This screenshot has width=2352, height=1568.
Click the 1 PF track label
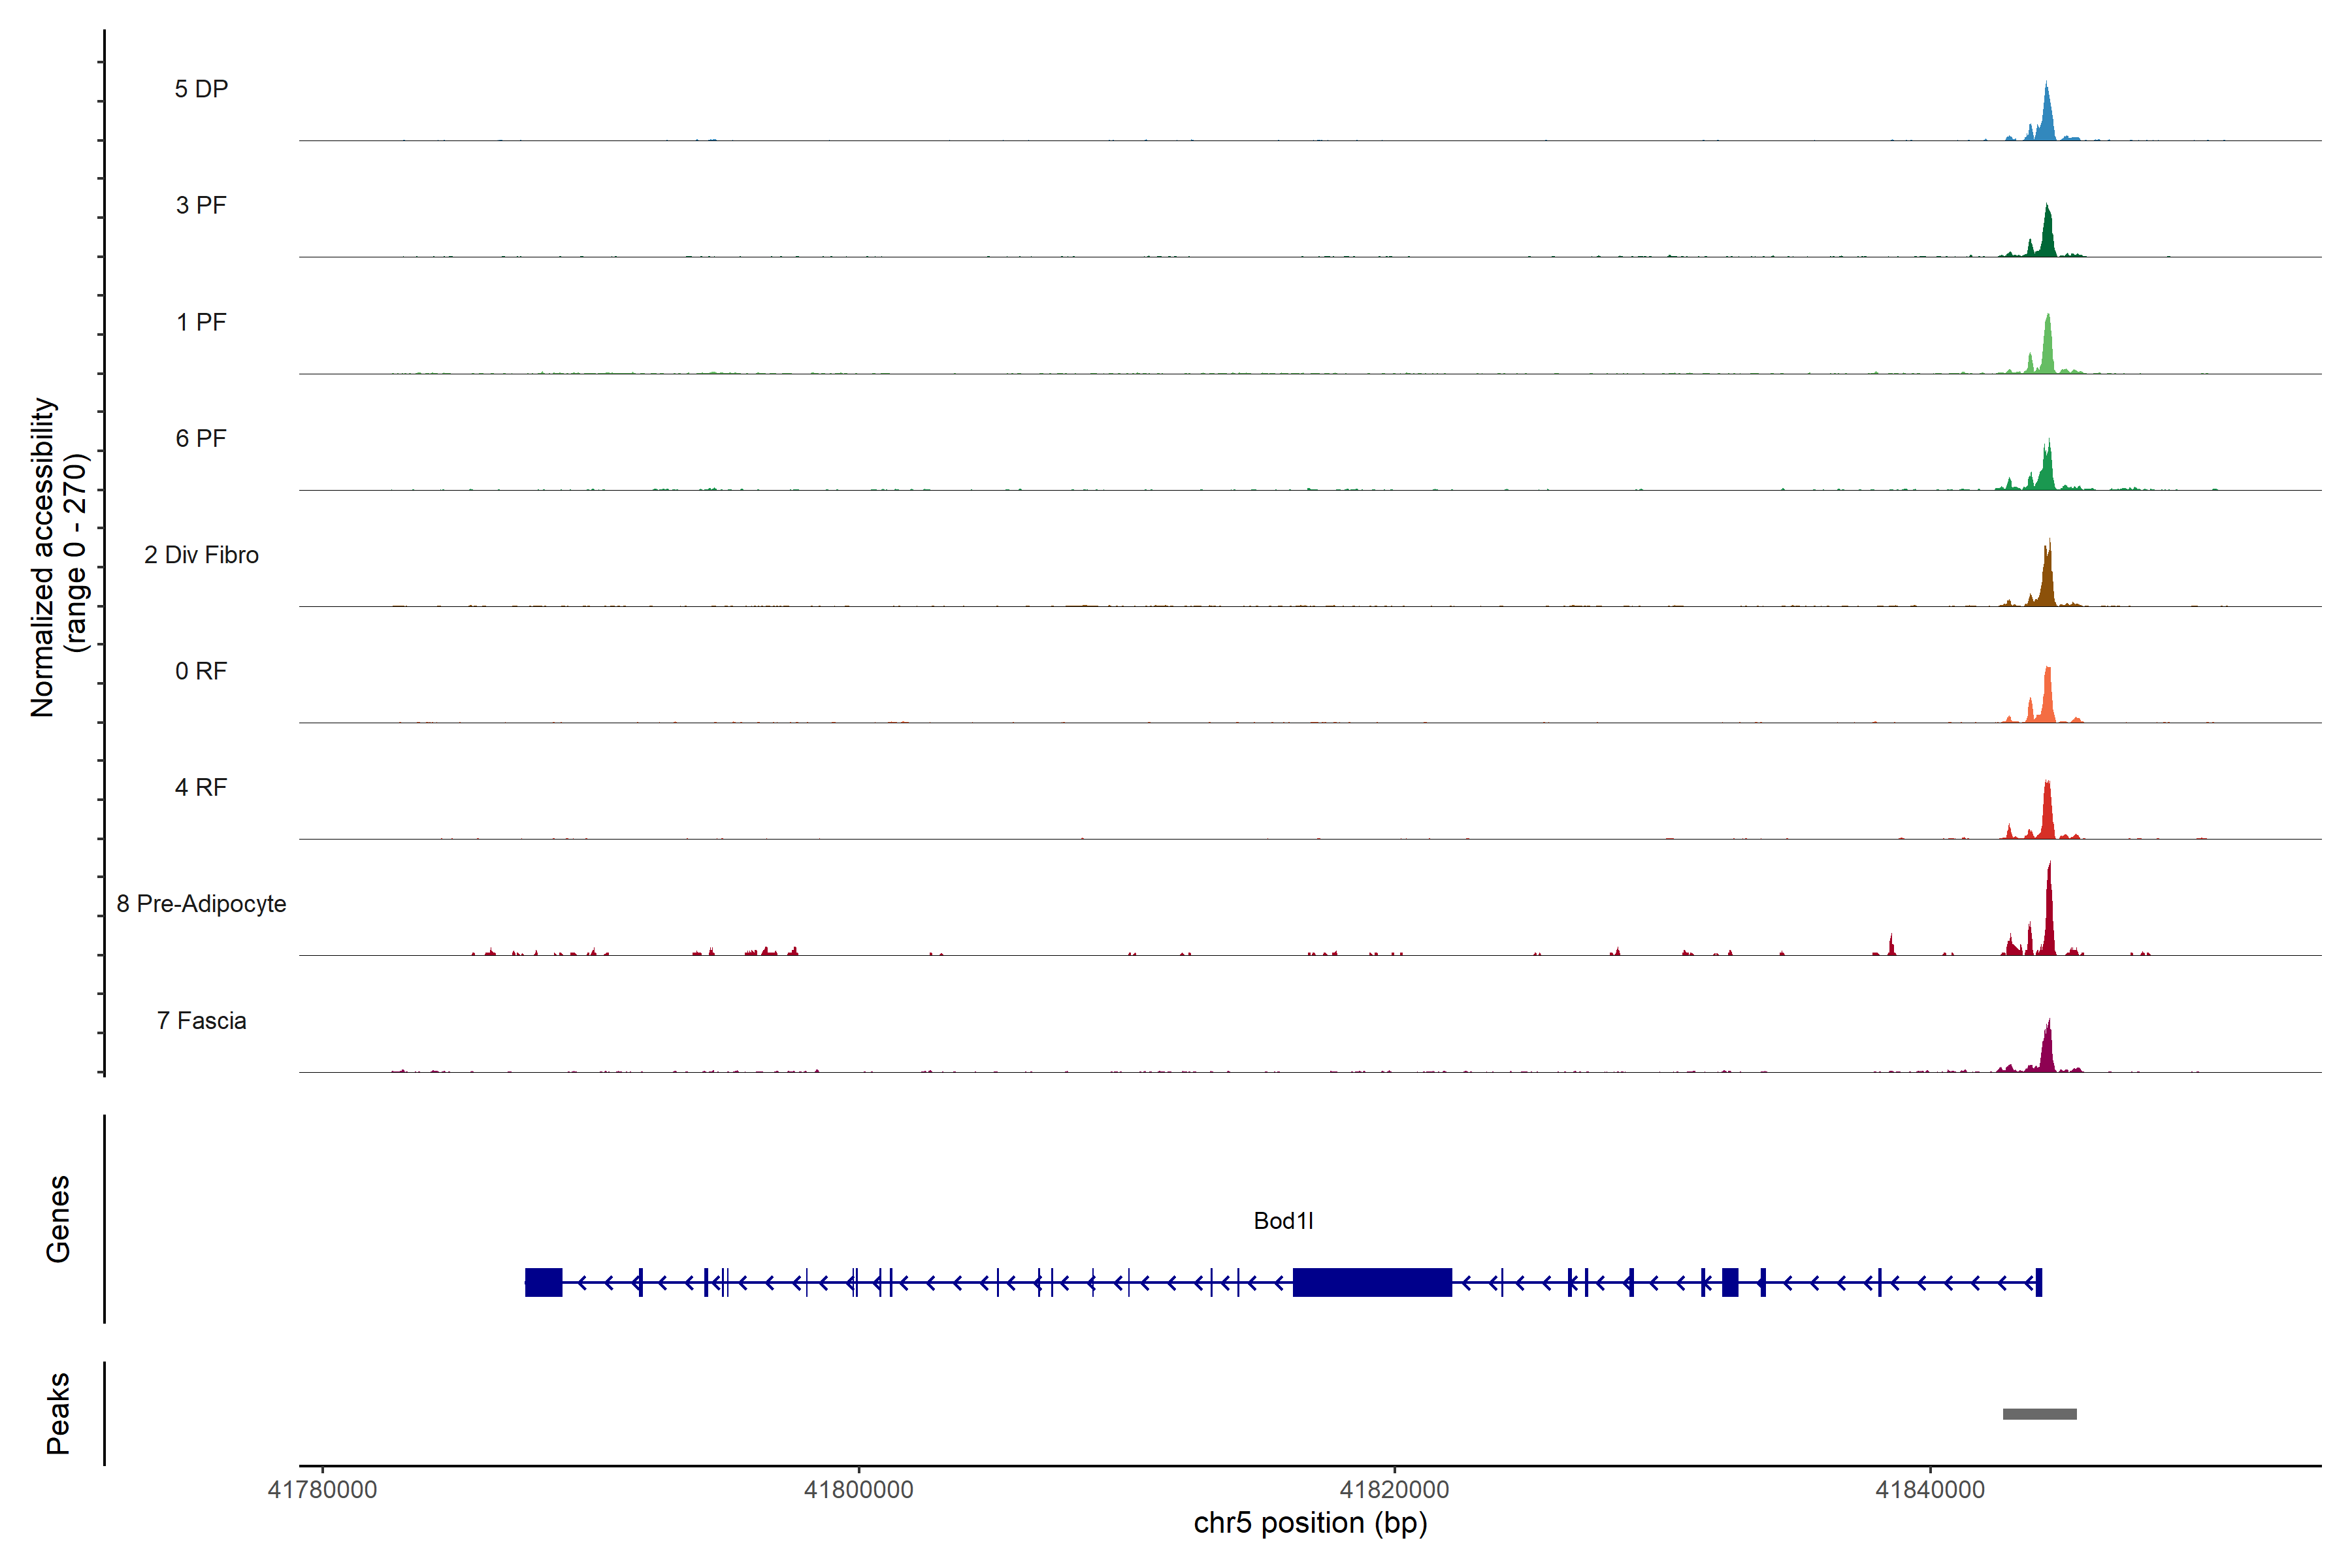[201, 322]
